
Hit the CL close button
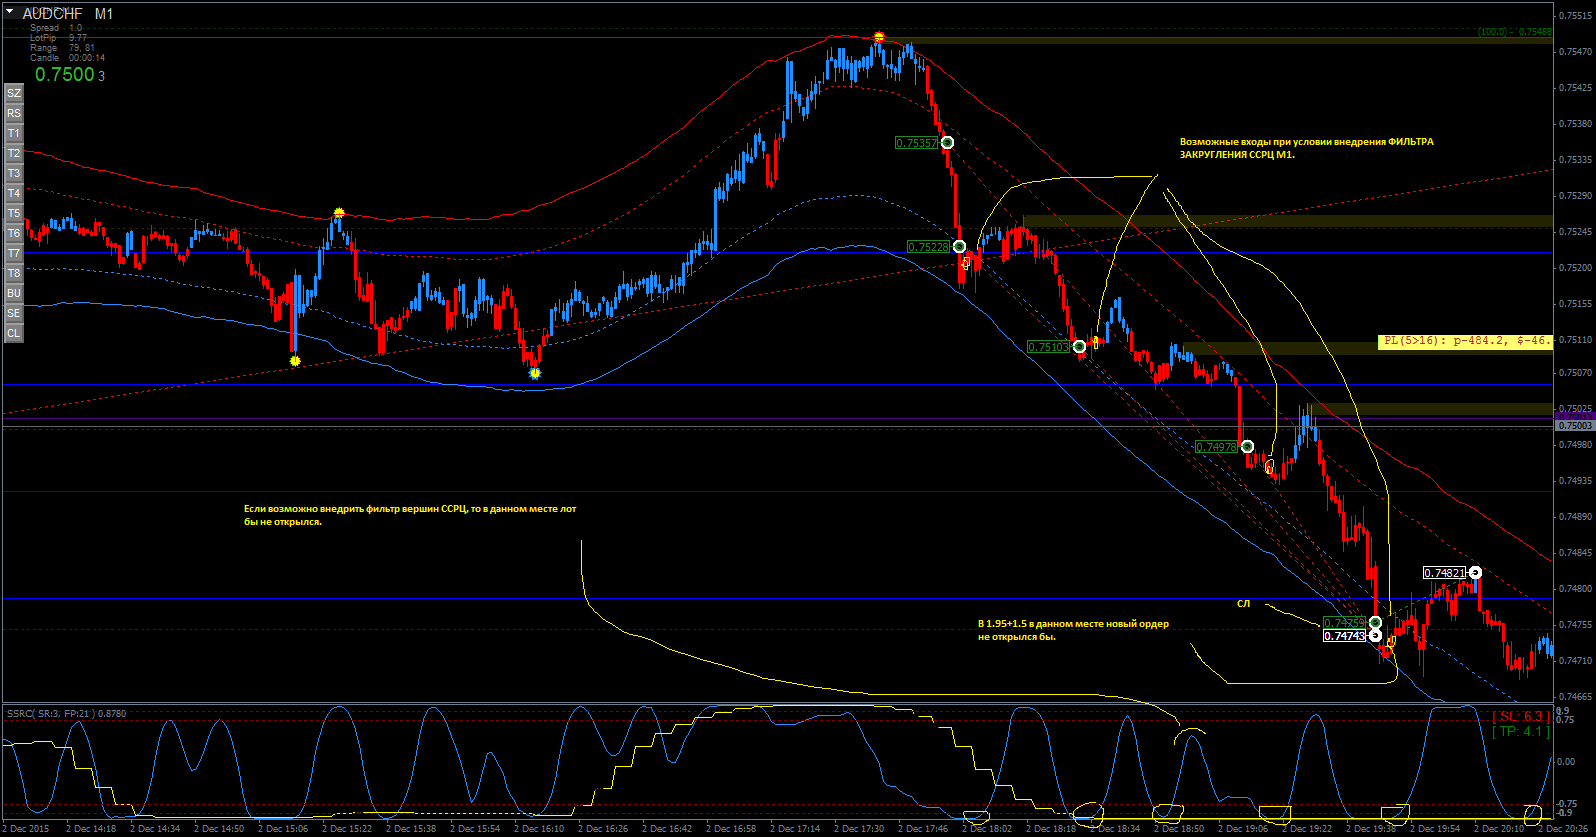(x=14, y=333)
